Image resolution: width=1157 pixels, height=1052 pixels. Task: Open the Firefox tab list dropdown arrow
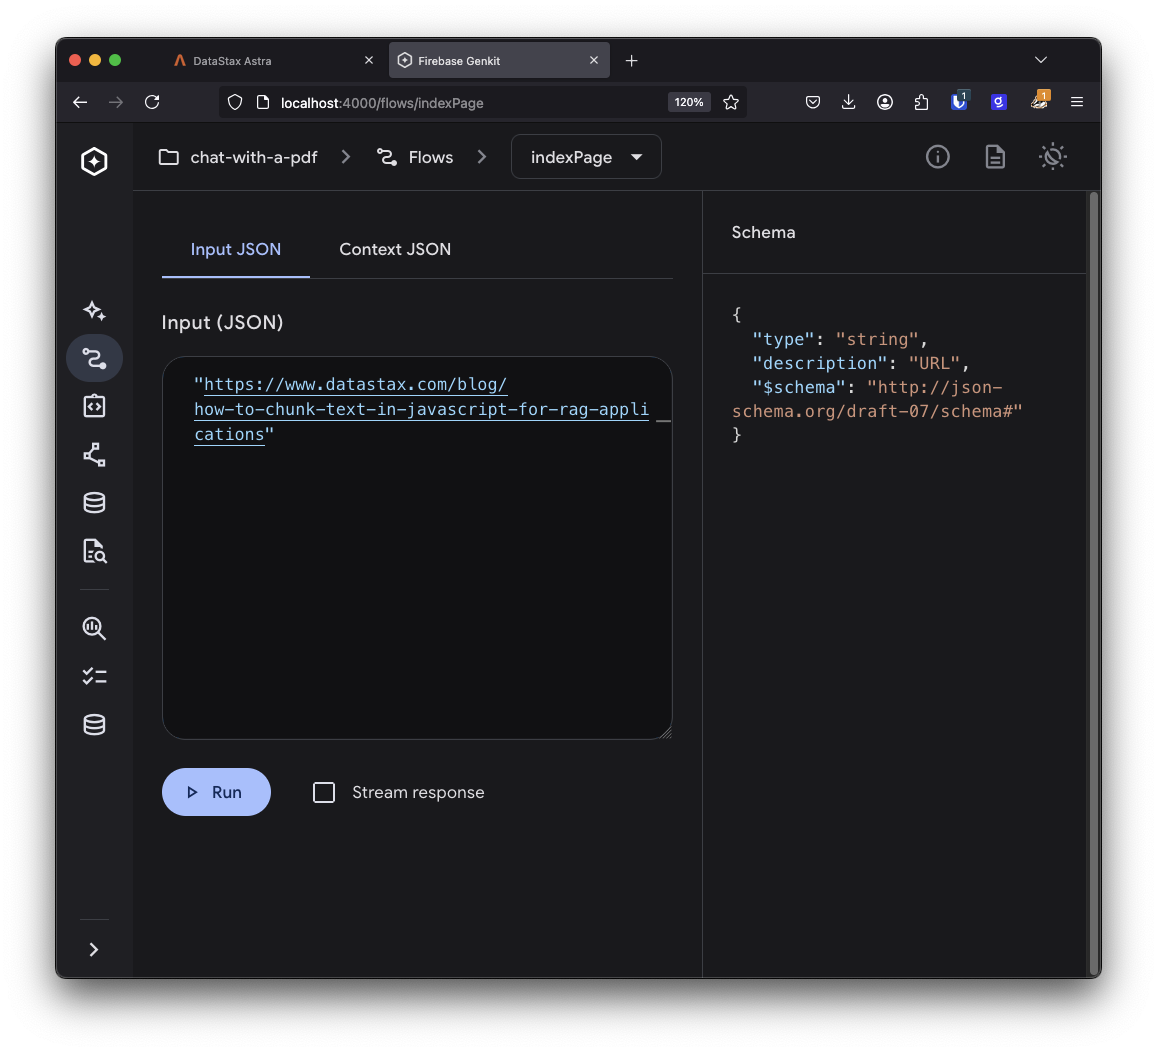tap(1041, 60)
